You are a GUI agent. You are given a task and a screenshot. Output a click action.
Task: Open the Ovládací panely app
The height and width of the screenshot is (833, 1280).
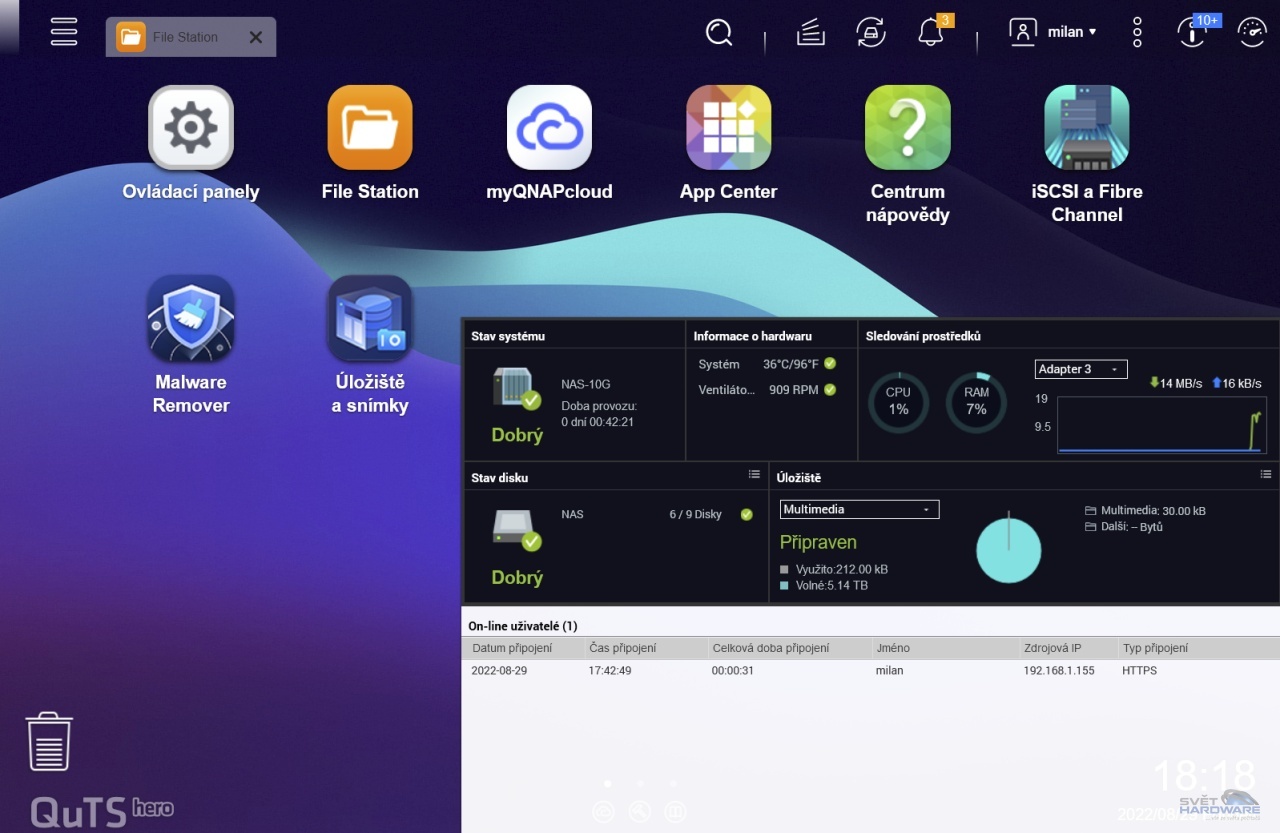pyautogui.click(x=191, y=128)
